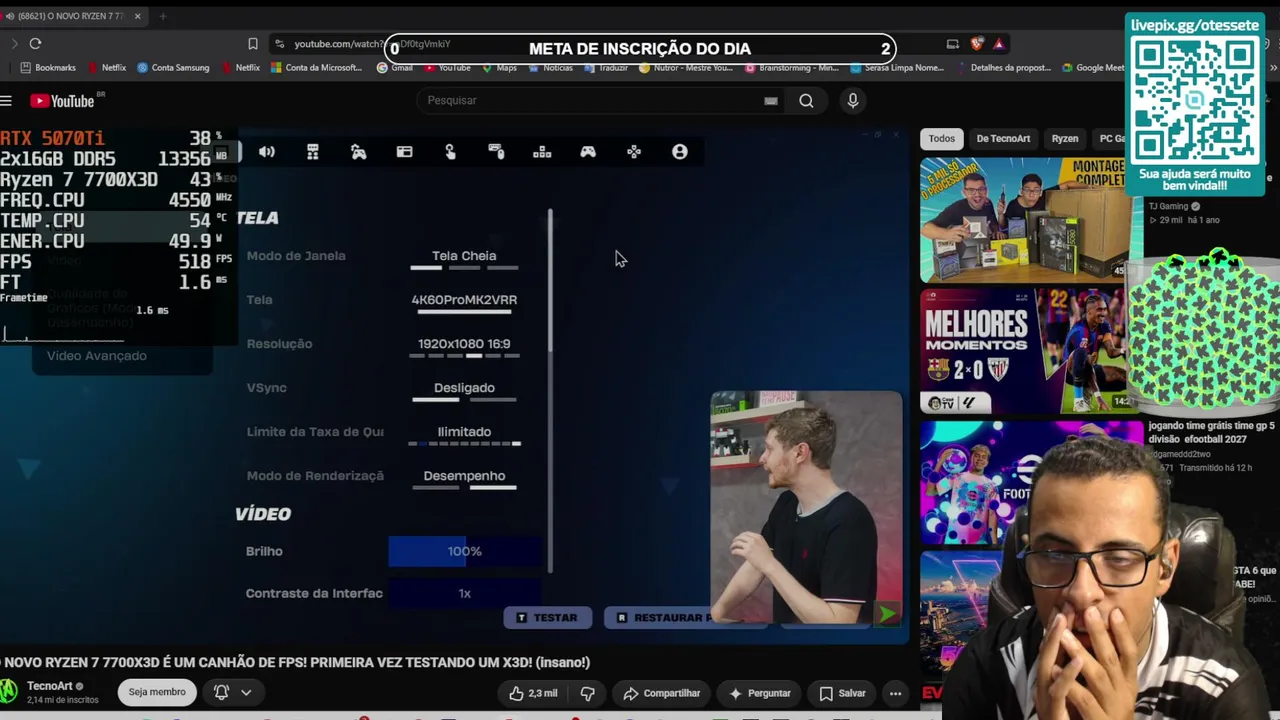The height and width of the screenshot is (720, 1280).
Task: Bookmark this page from the address bar
Action: 253,44
